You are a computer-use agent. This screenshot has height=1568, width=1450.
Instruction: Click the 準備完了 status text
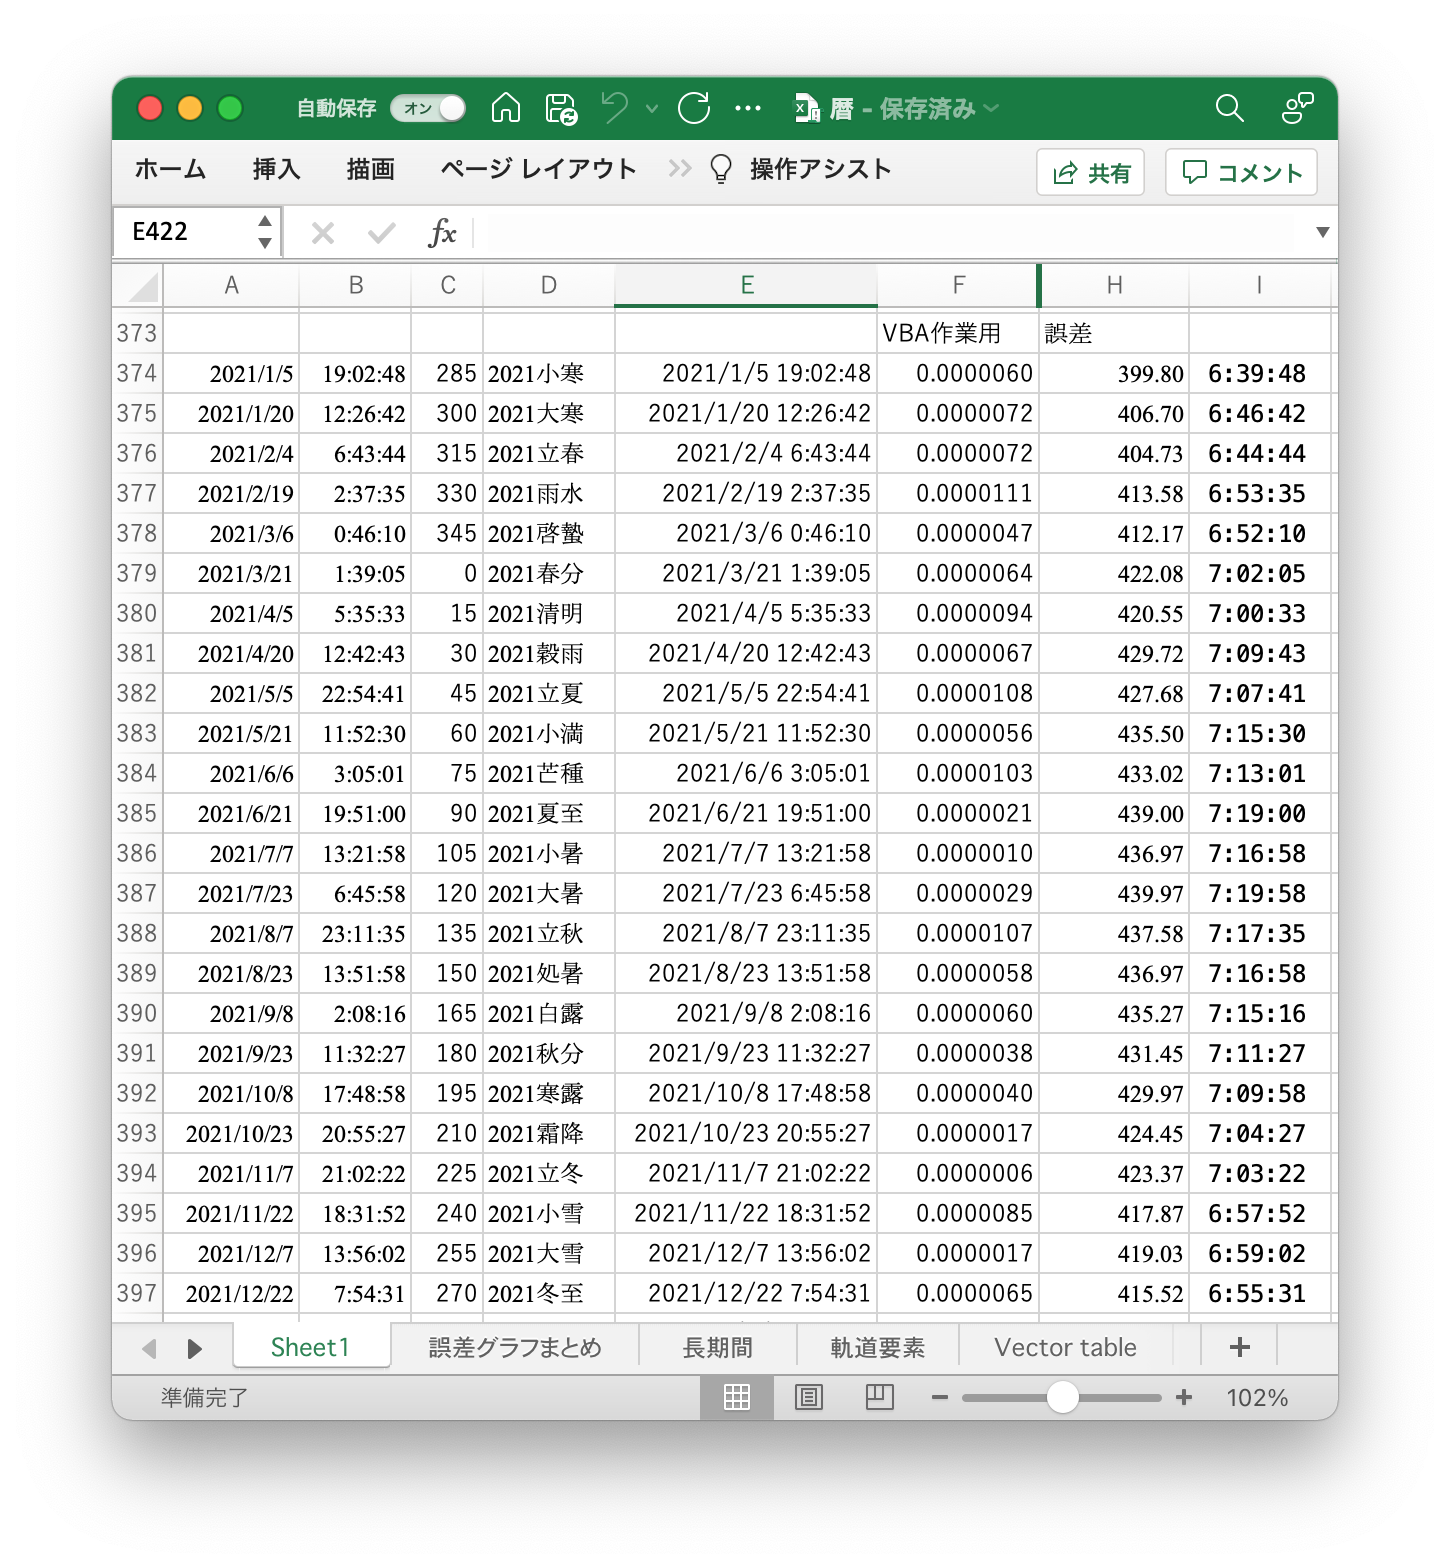[x=204, y=1397]
